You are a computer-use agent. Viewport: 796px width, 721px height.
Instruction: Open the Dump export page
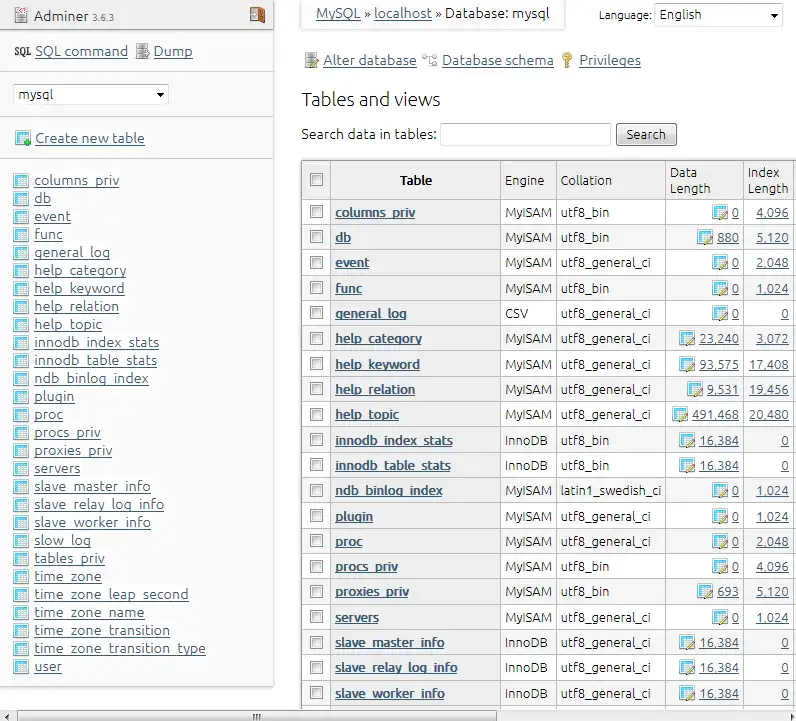tap(173, 51)
